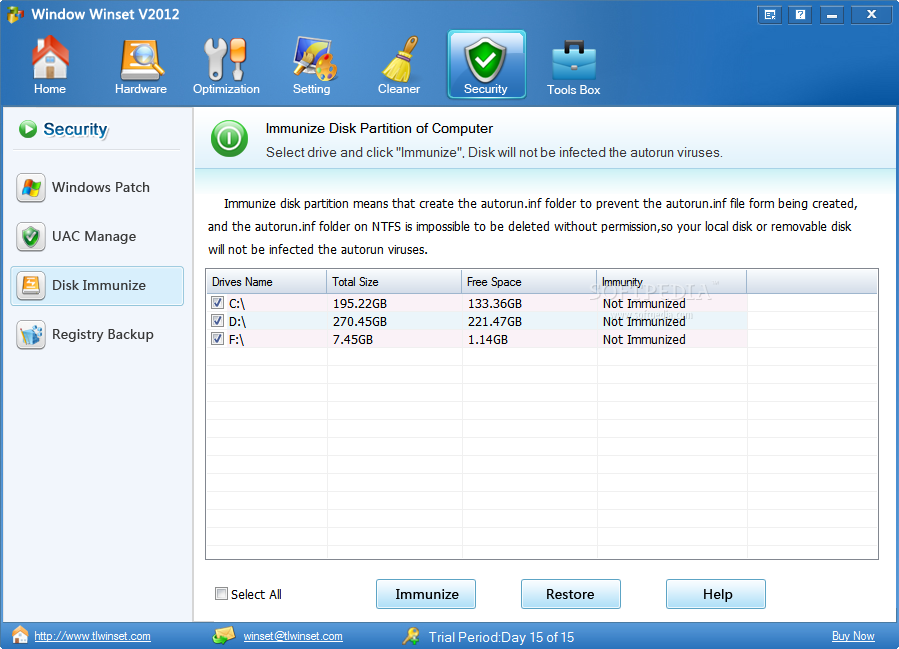Open the Home section icon
The width and height of the screenshot is (899, 649).
50,57
